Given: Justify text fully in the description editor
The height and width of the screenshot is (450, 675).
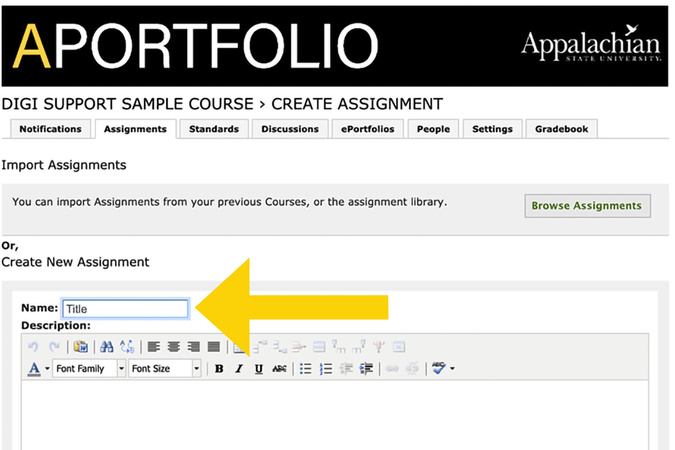Looking at the screenshot, I should tap(214, 347).
